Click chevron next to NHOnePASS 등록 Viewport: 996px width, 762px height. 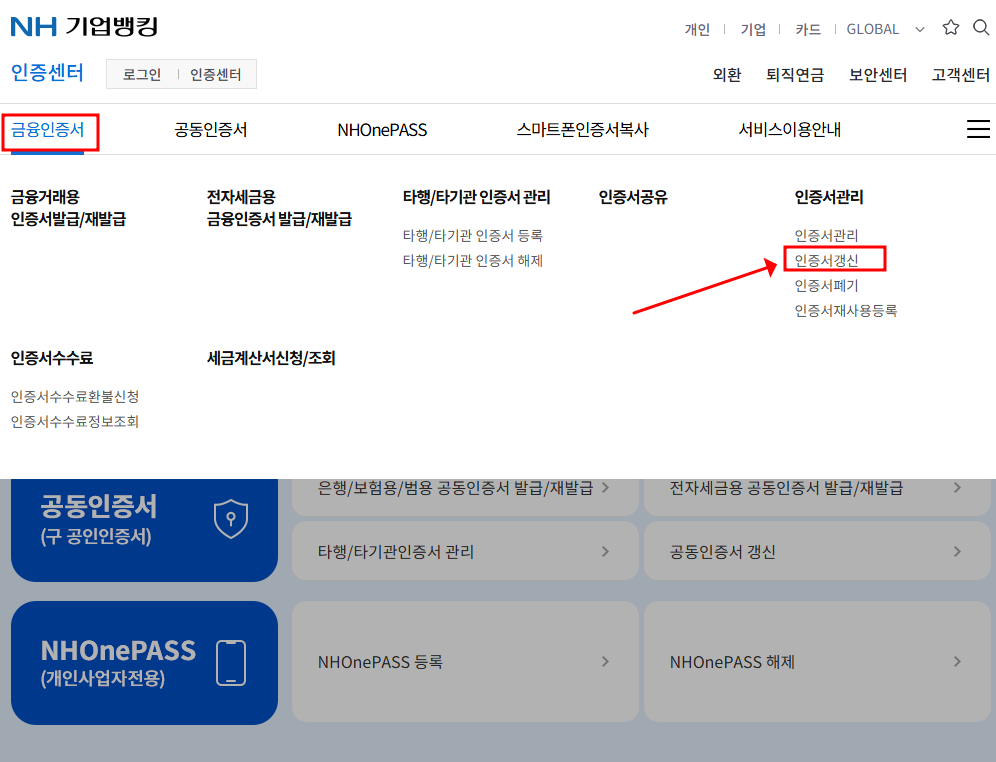(605, 662)
